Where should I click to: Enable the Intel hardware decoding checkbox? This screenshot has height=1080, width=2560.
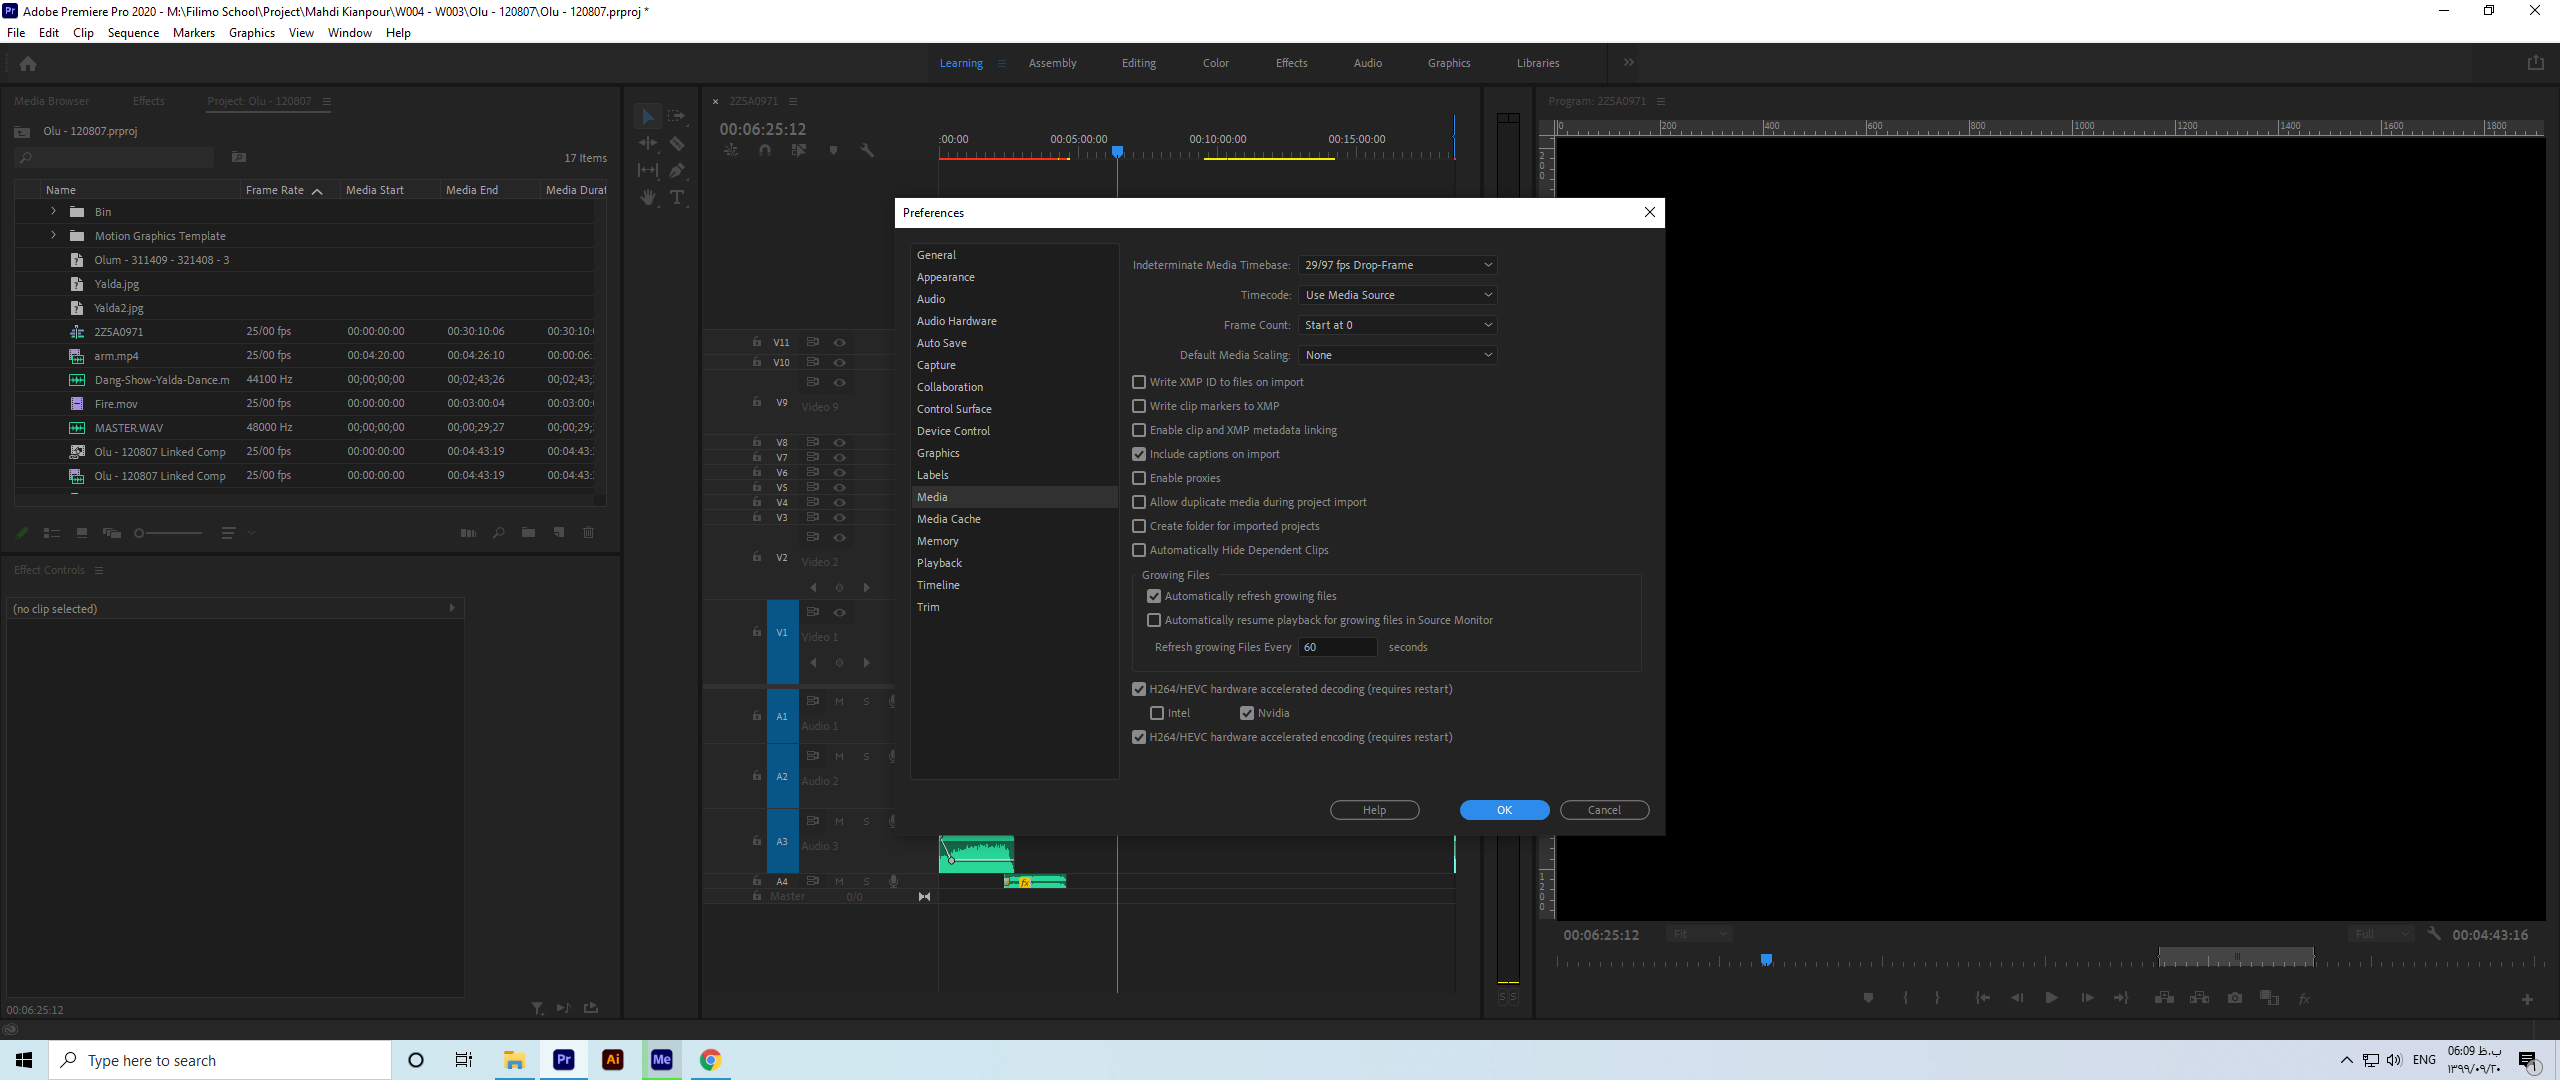click(1158, 712)
